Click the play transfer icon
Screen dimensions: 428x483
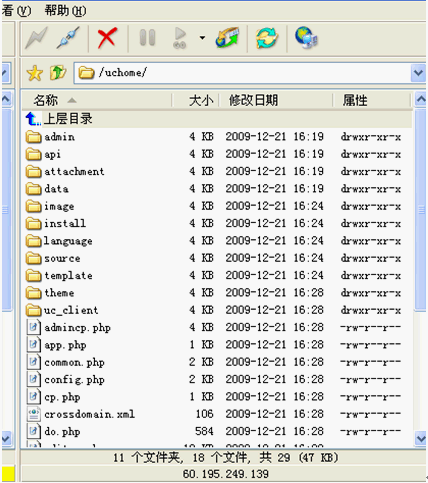coord(180,38)
